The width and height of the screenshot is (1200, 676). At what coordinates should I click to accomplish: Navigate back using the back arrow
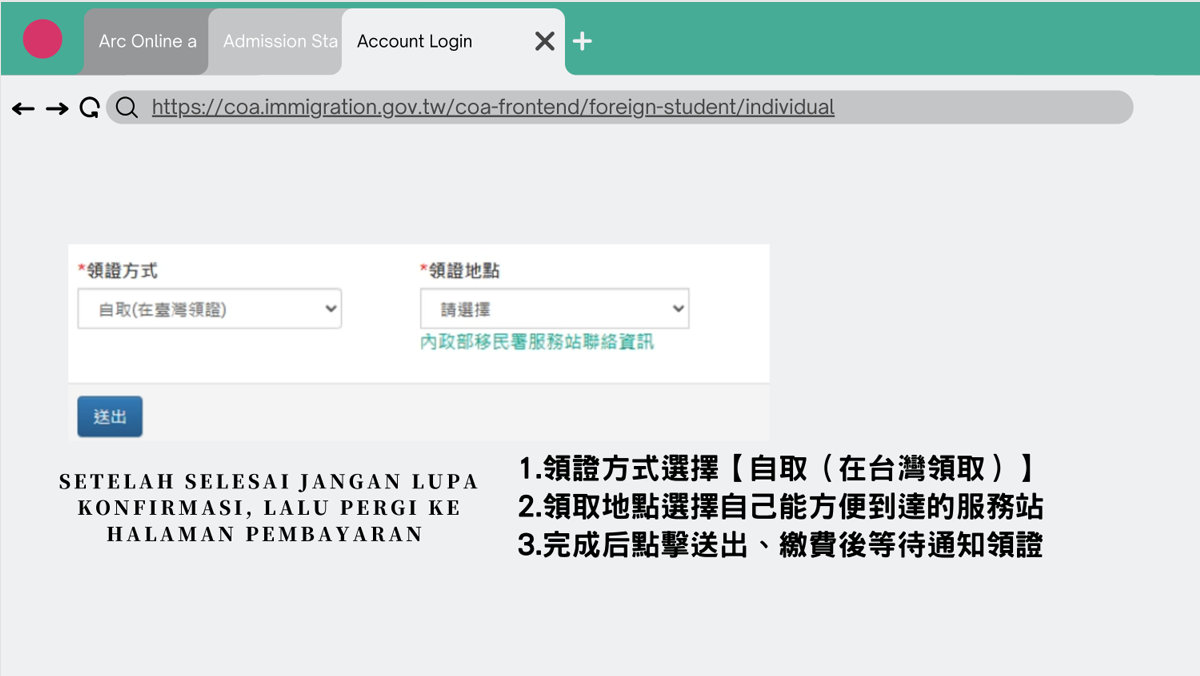24,107
